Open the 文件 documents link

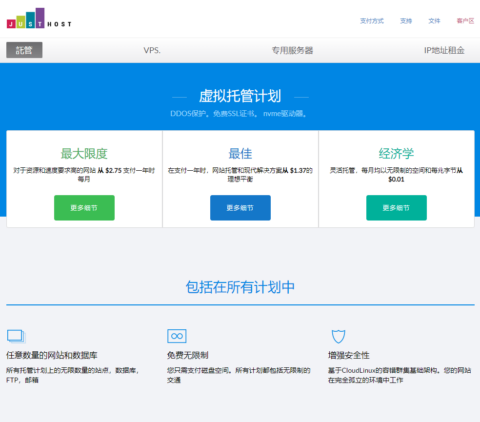pos(434,21)
